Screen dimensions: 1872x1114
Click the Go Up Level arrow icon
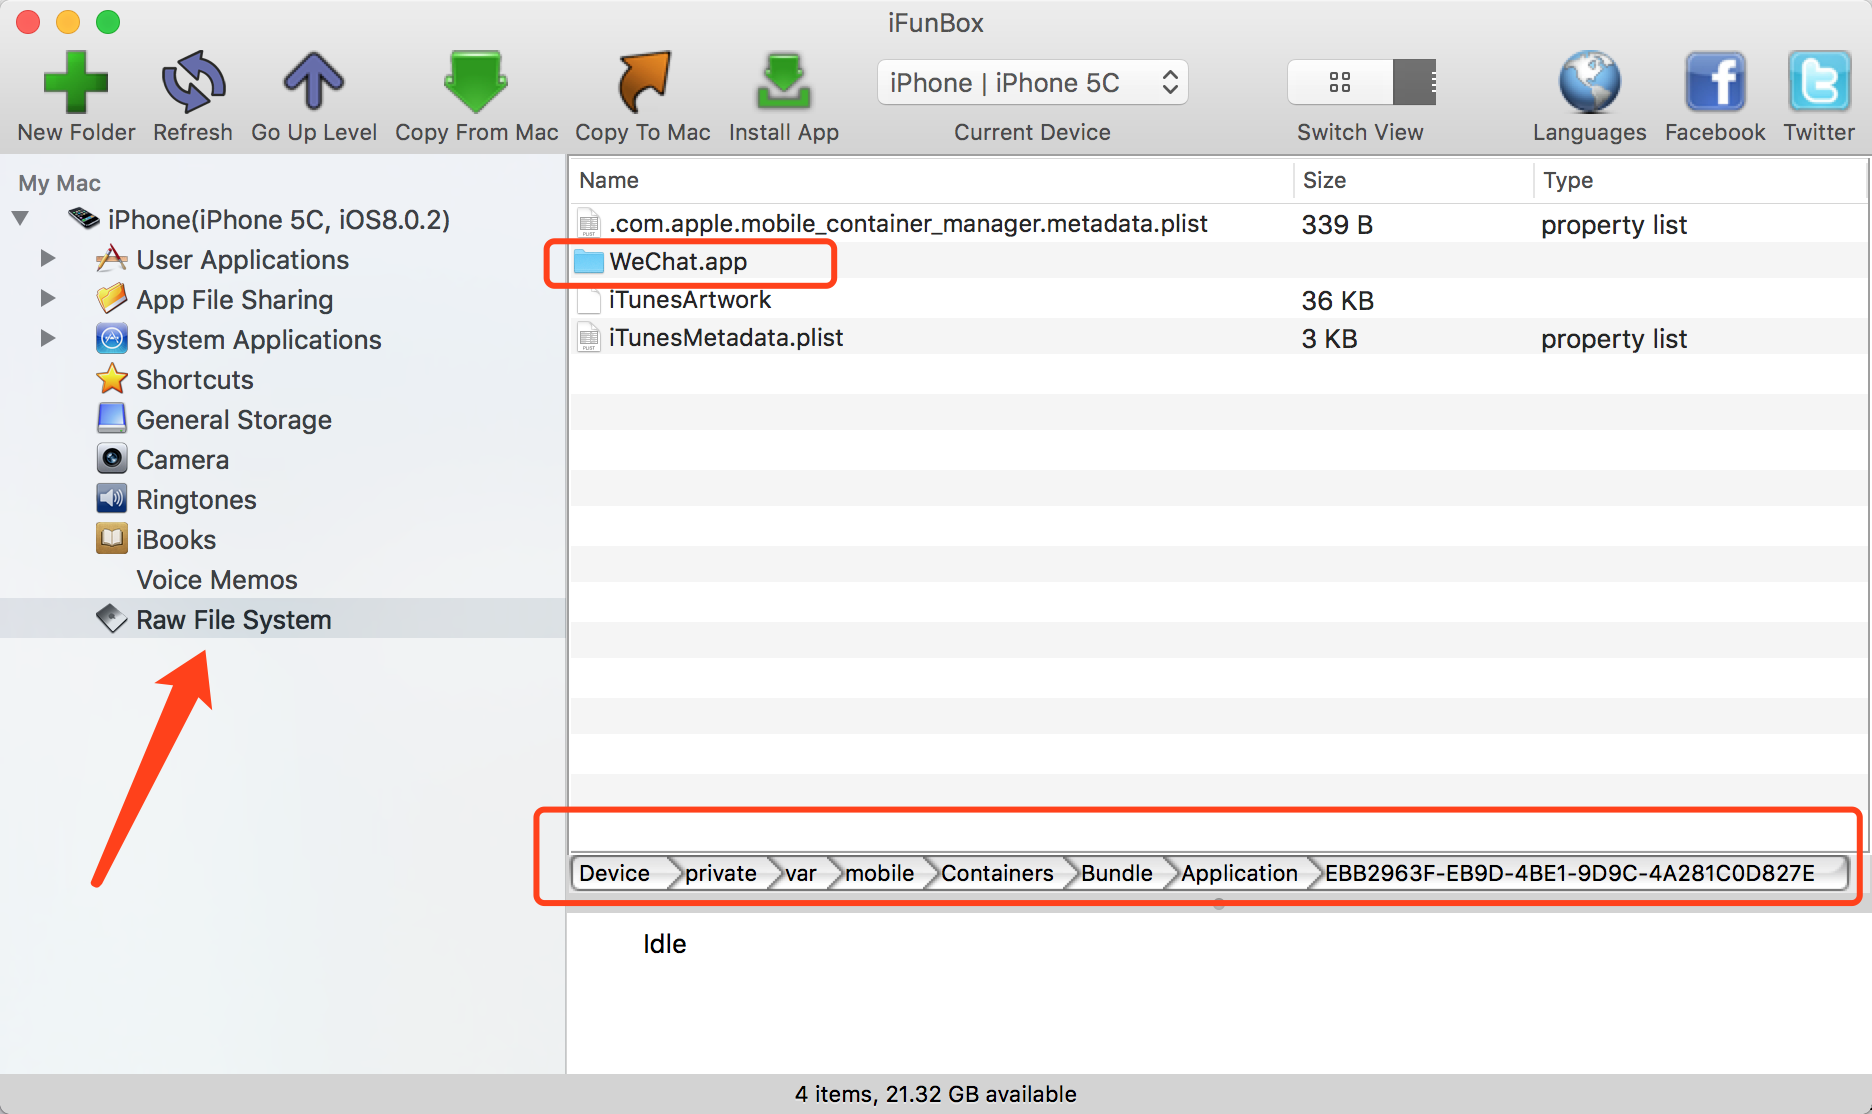pyautogui.click(x=314, y=82)
